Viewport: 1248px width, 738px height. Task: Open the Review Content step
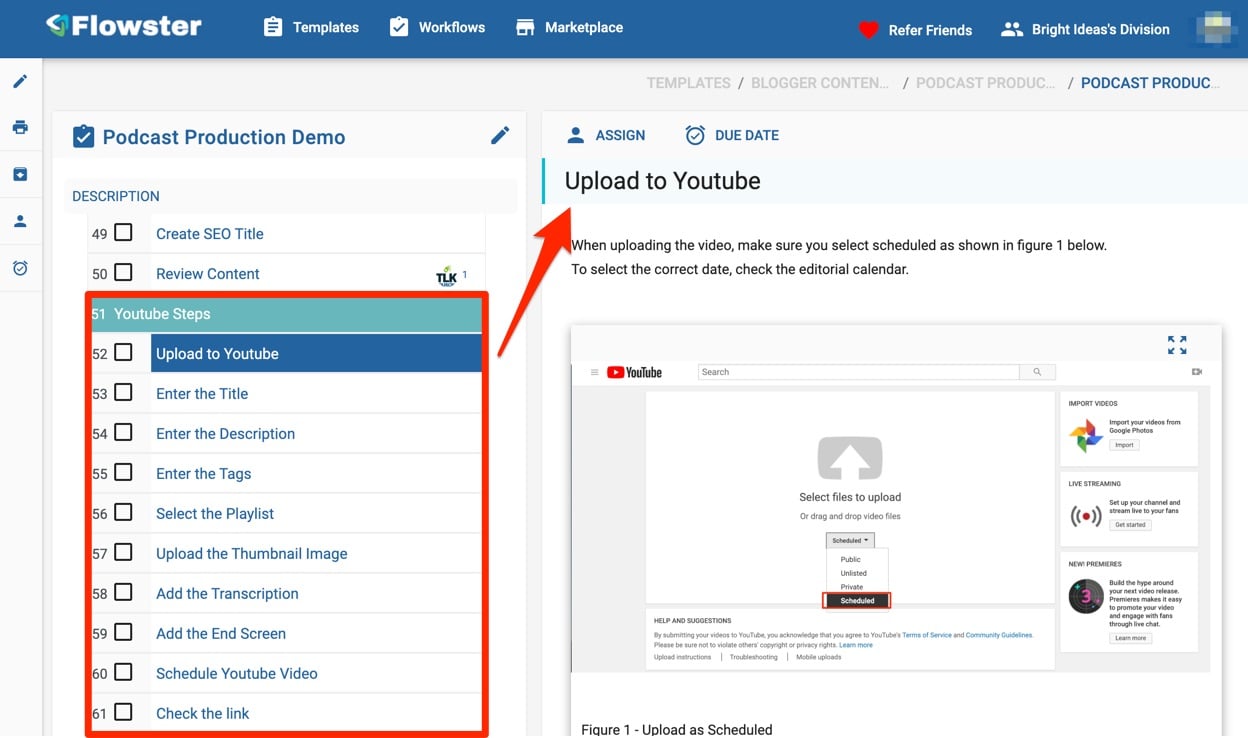[208, 274]
